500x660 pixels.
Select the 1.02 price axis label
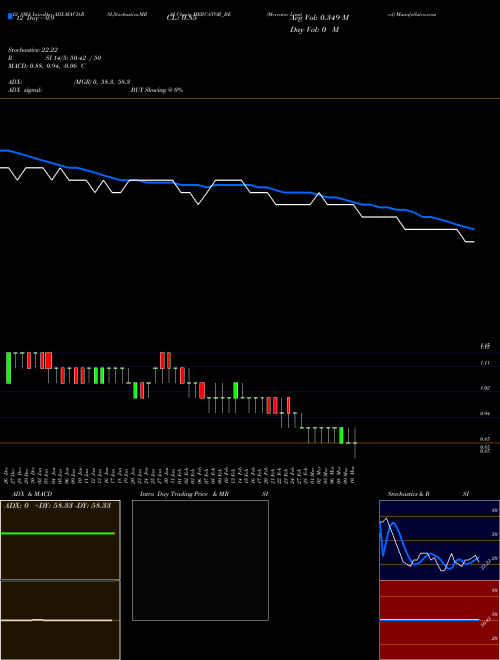point(484,388)
